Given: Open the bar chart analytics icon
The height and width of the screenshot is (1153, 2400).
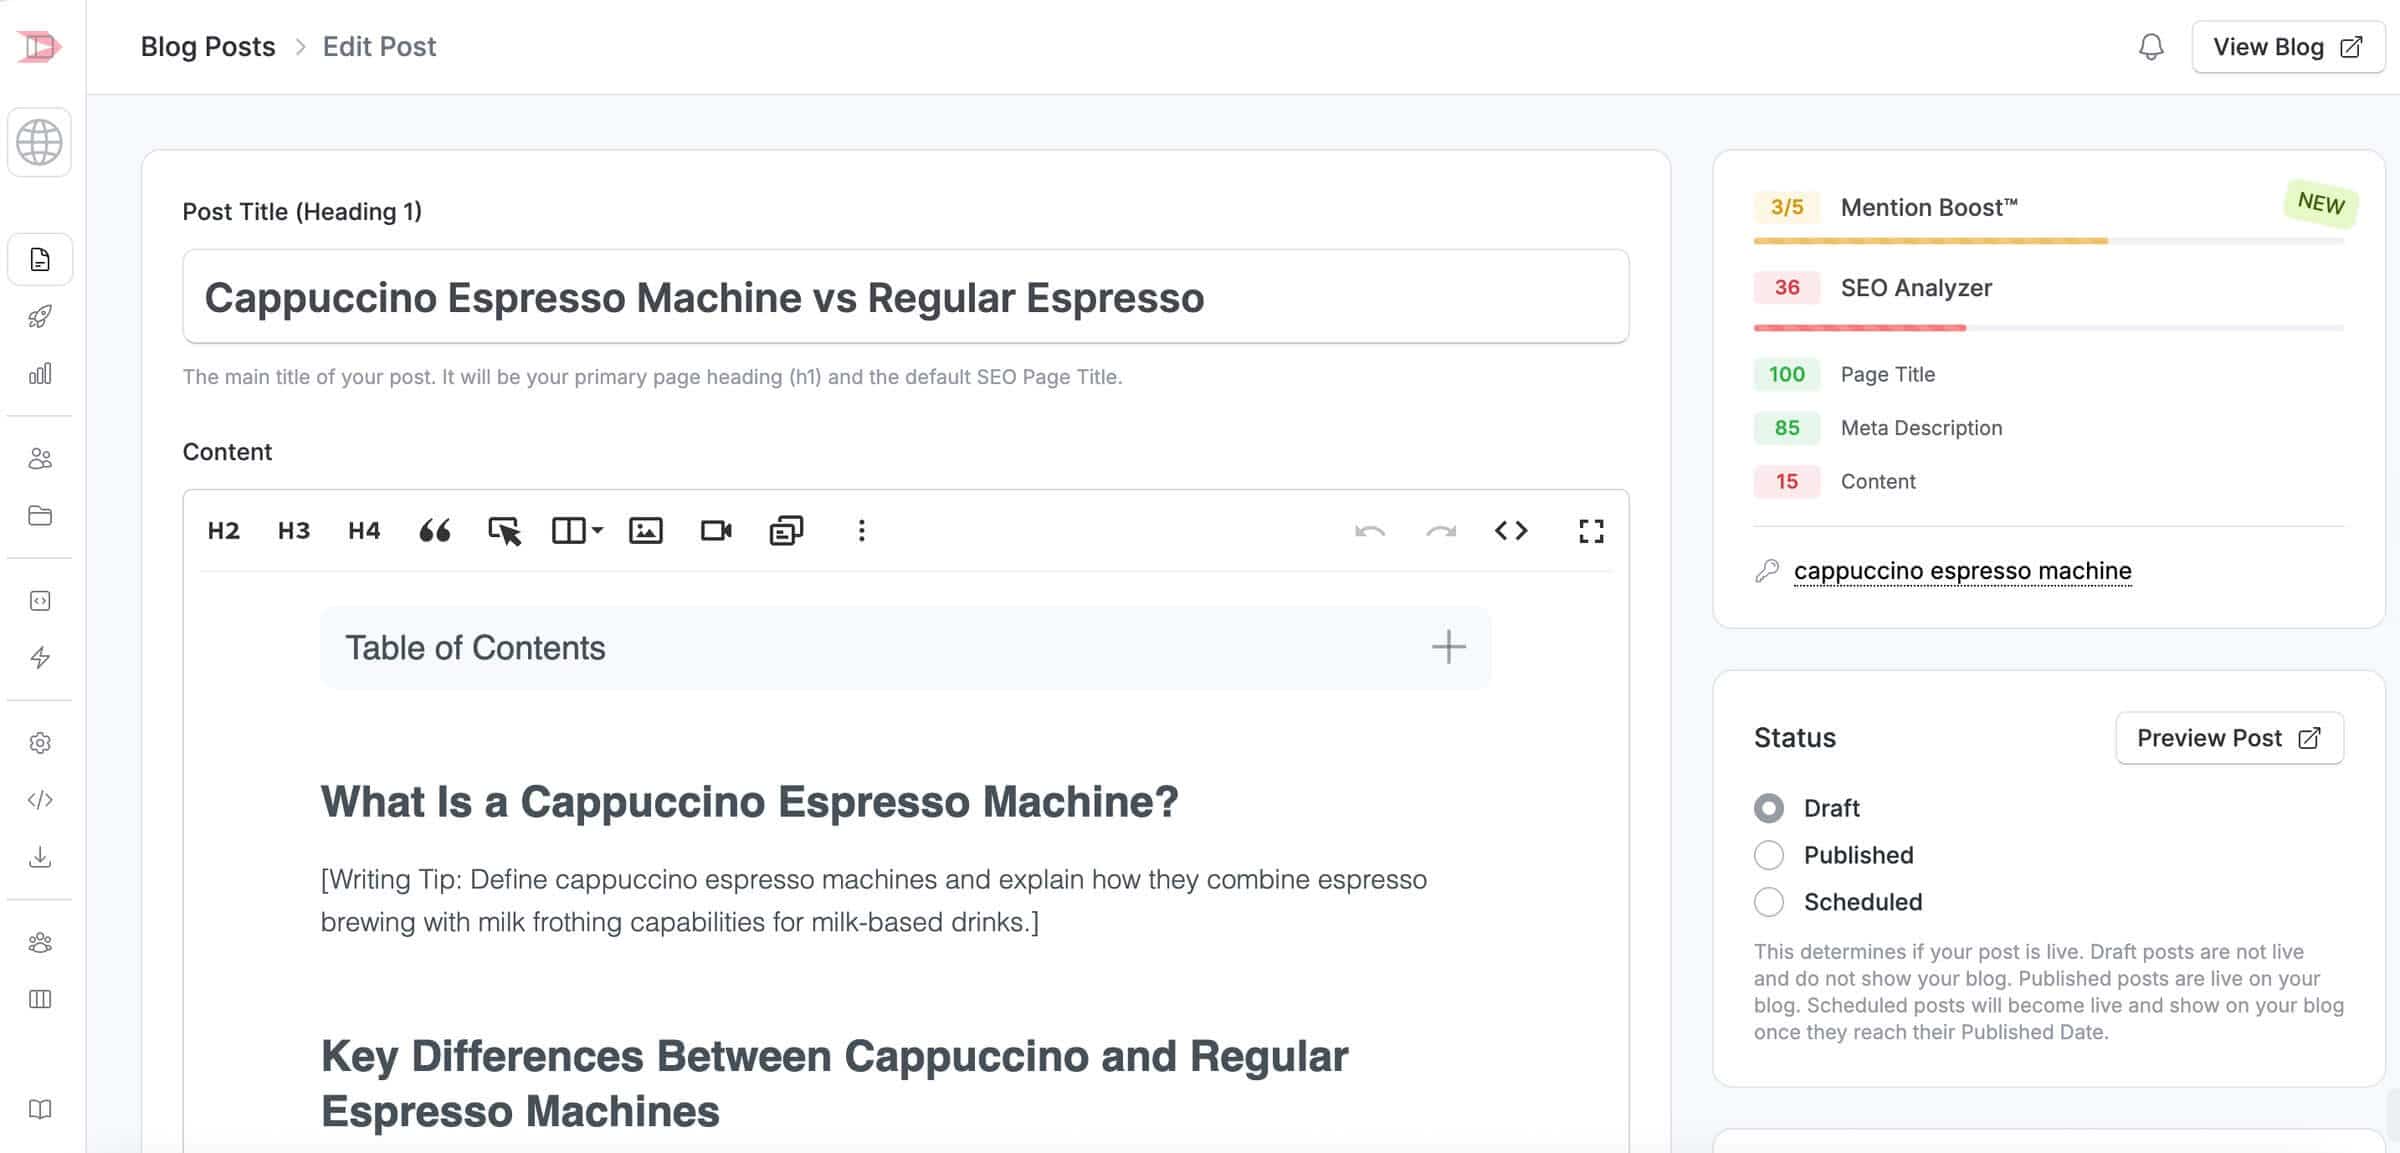Looking at the screenshot, I should (40, 374).
